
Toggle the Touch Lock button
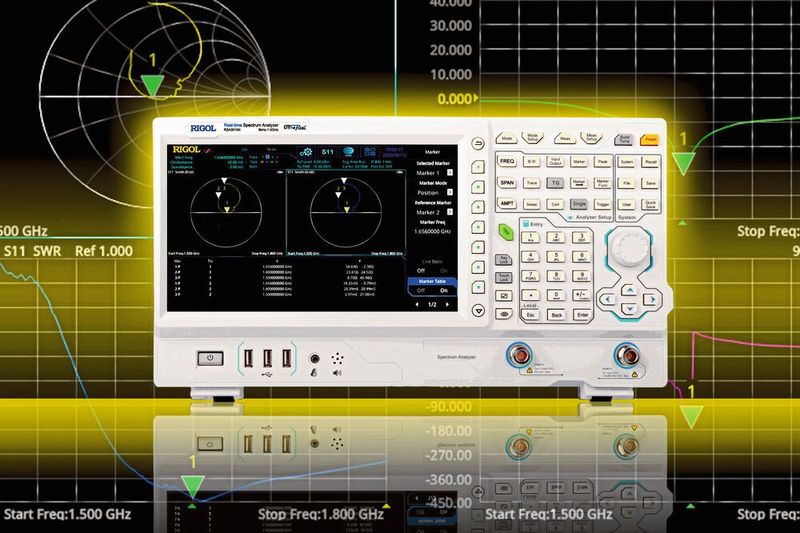coord(504,277)
